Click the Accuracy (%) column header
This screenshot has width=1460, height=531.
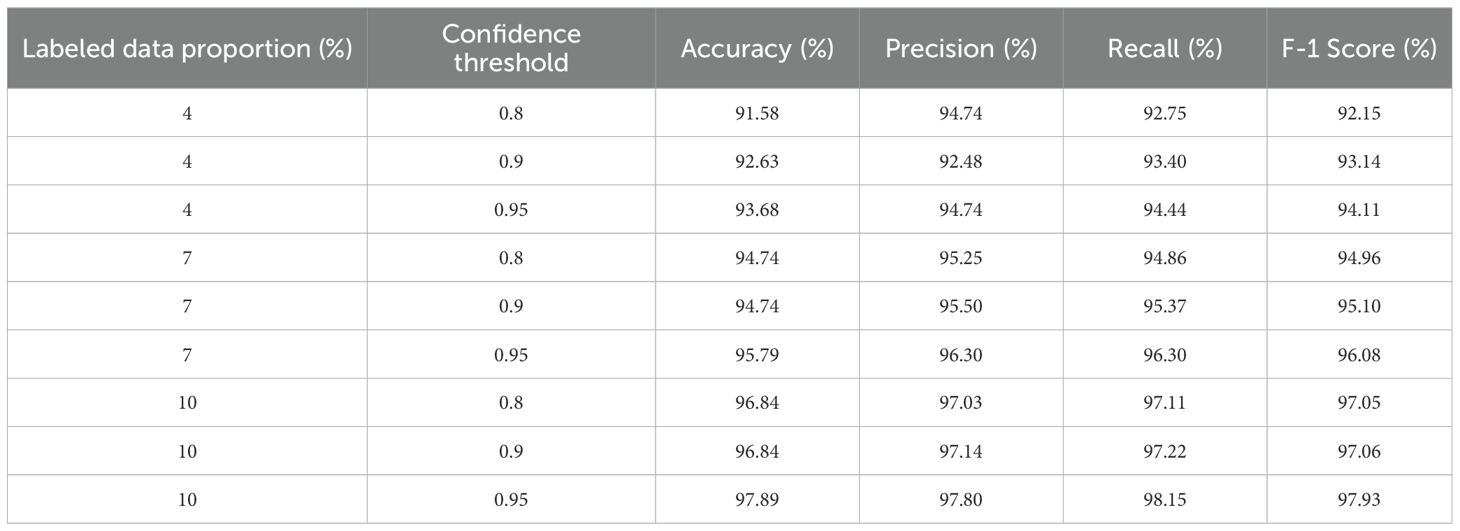(757, 49)
